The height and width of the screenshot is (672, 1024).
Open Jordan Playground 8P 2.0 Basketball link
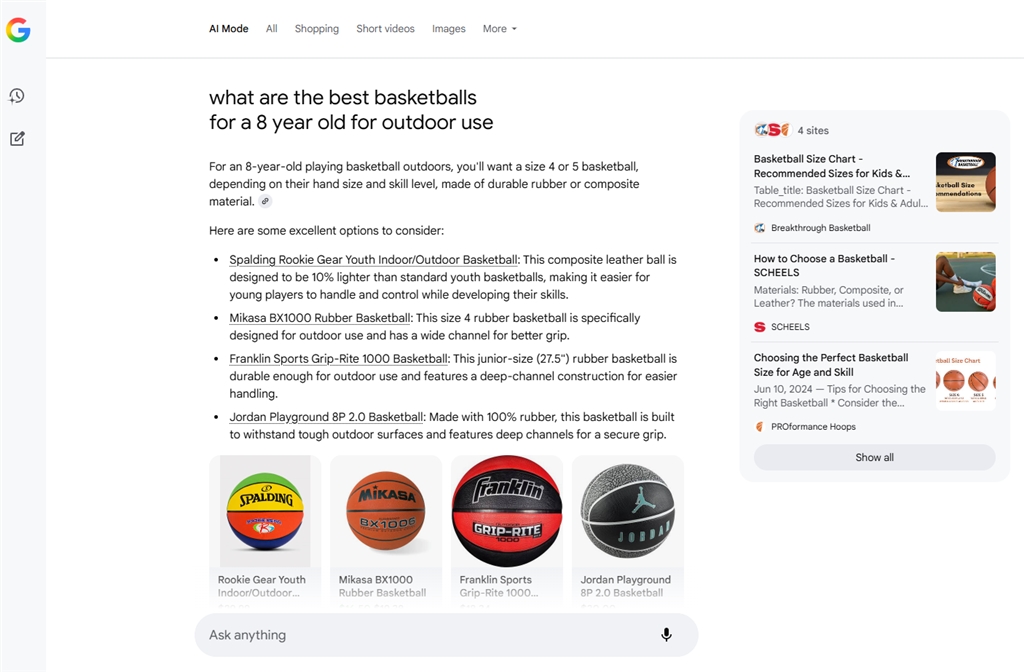(x=326, y=417)
